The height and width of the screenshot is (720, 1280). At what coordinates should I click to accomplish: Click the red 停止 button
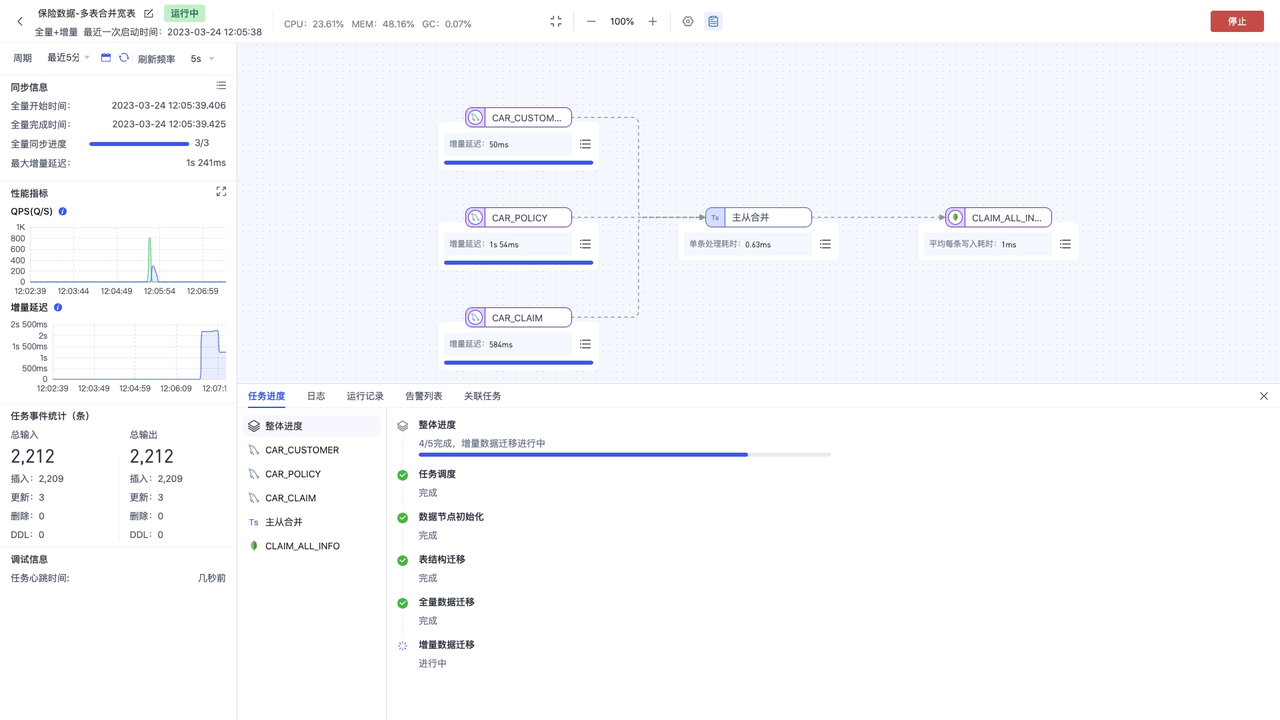(1237, 21)
